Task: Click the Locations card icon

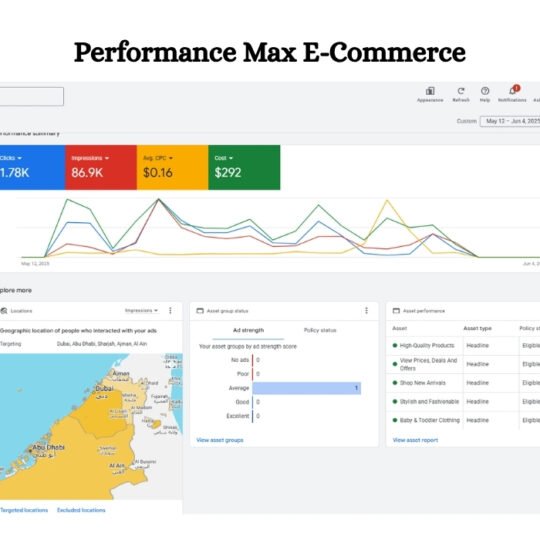Action: pos(4,311)
